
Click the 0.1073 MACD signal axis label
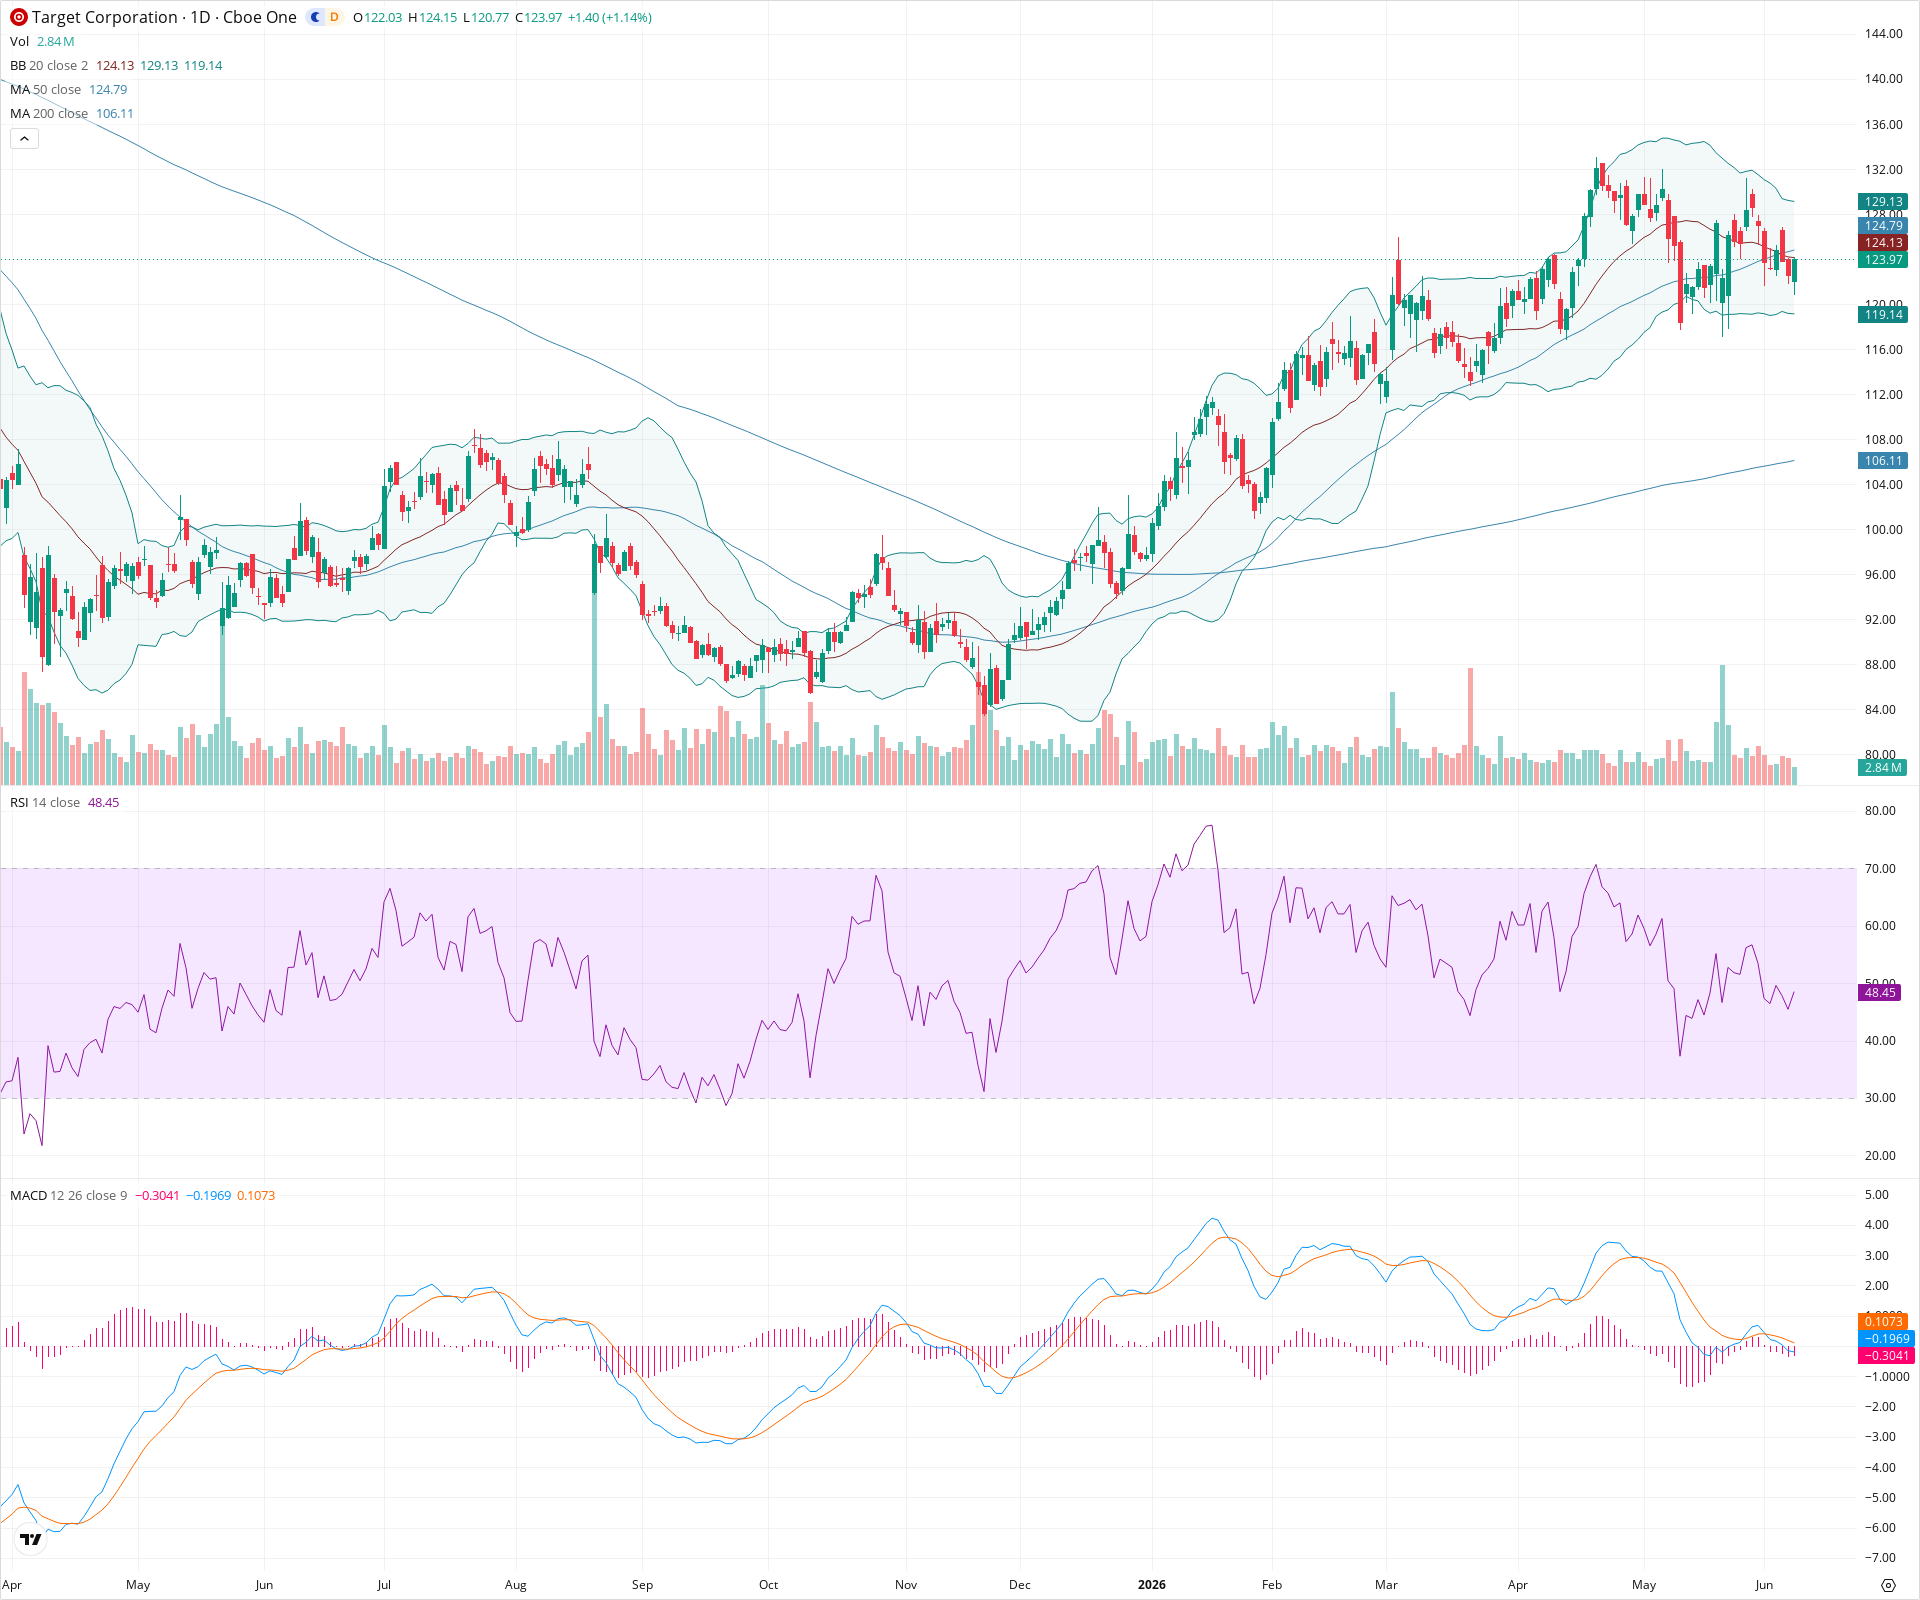tap(1883, 1322)
